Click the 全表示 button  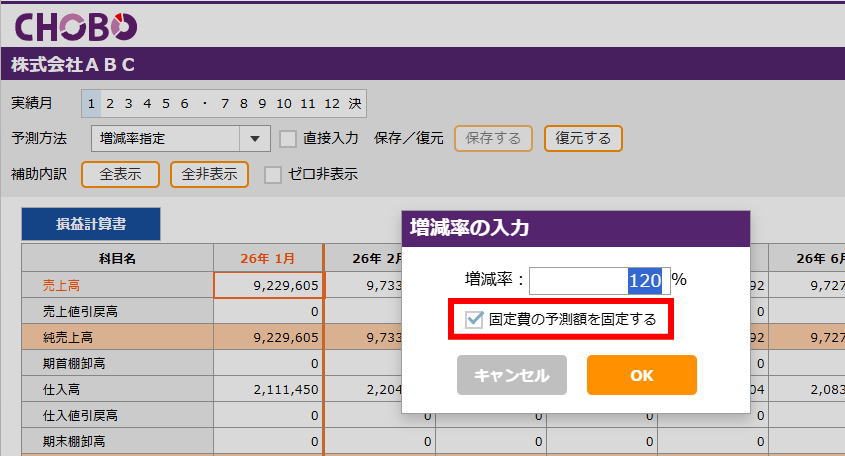click(x=119, y=174)
